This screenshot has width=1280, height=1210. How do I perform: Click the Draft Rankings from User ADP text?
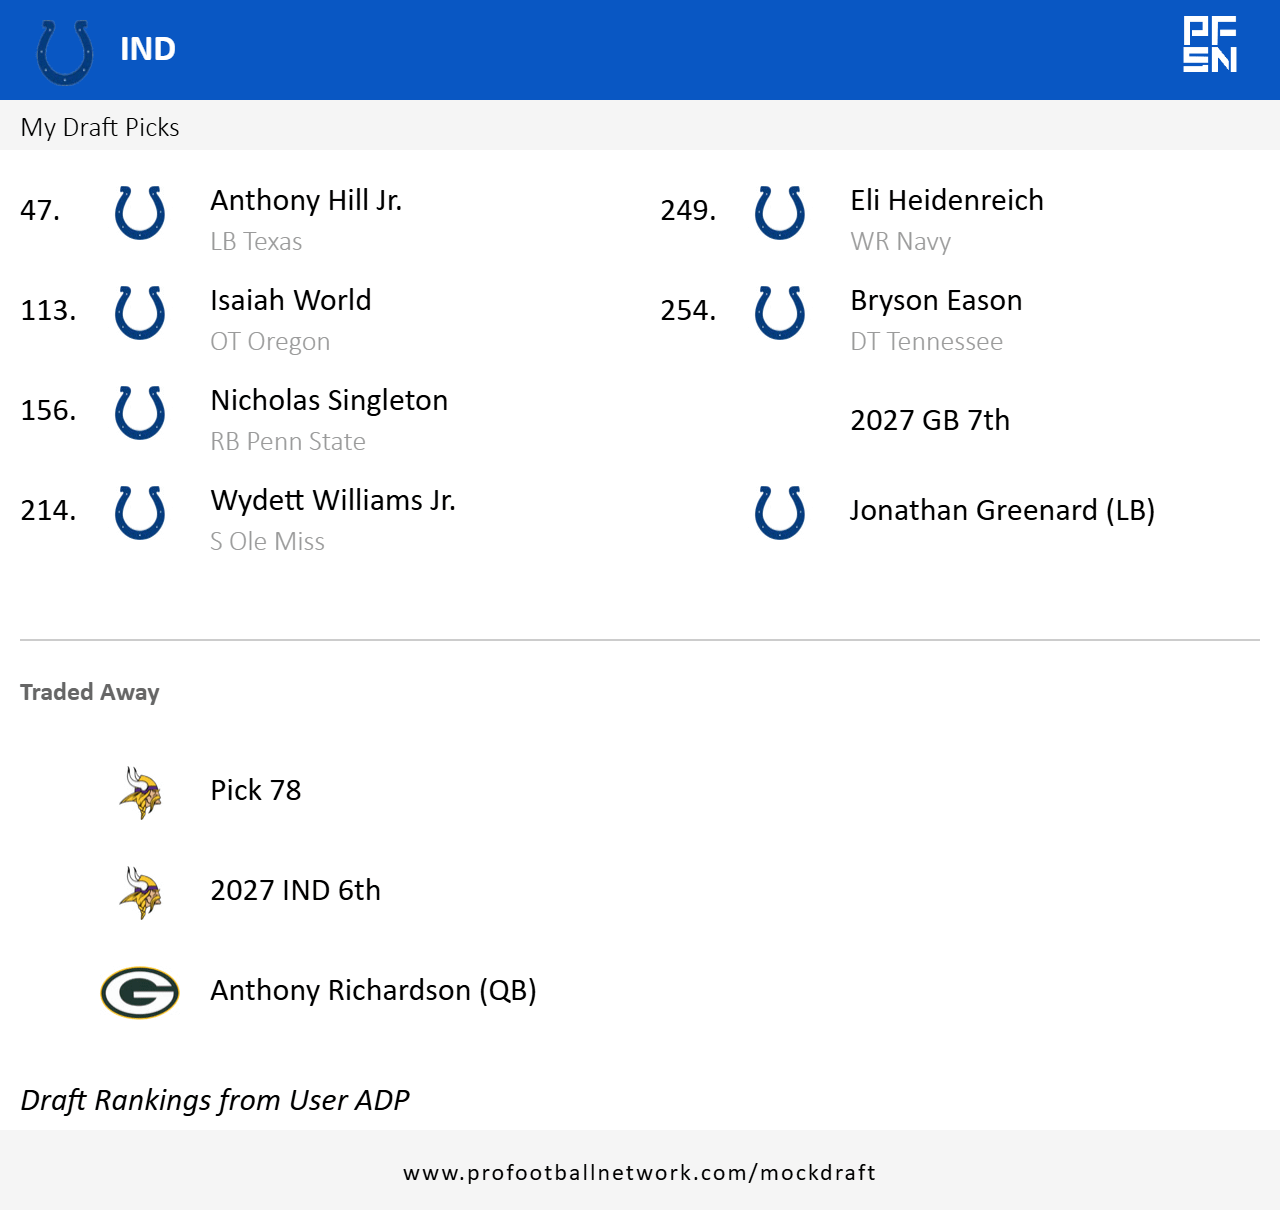pyautogui.click(x=215, y=1100)
